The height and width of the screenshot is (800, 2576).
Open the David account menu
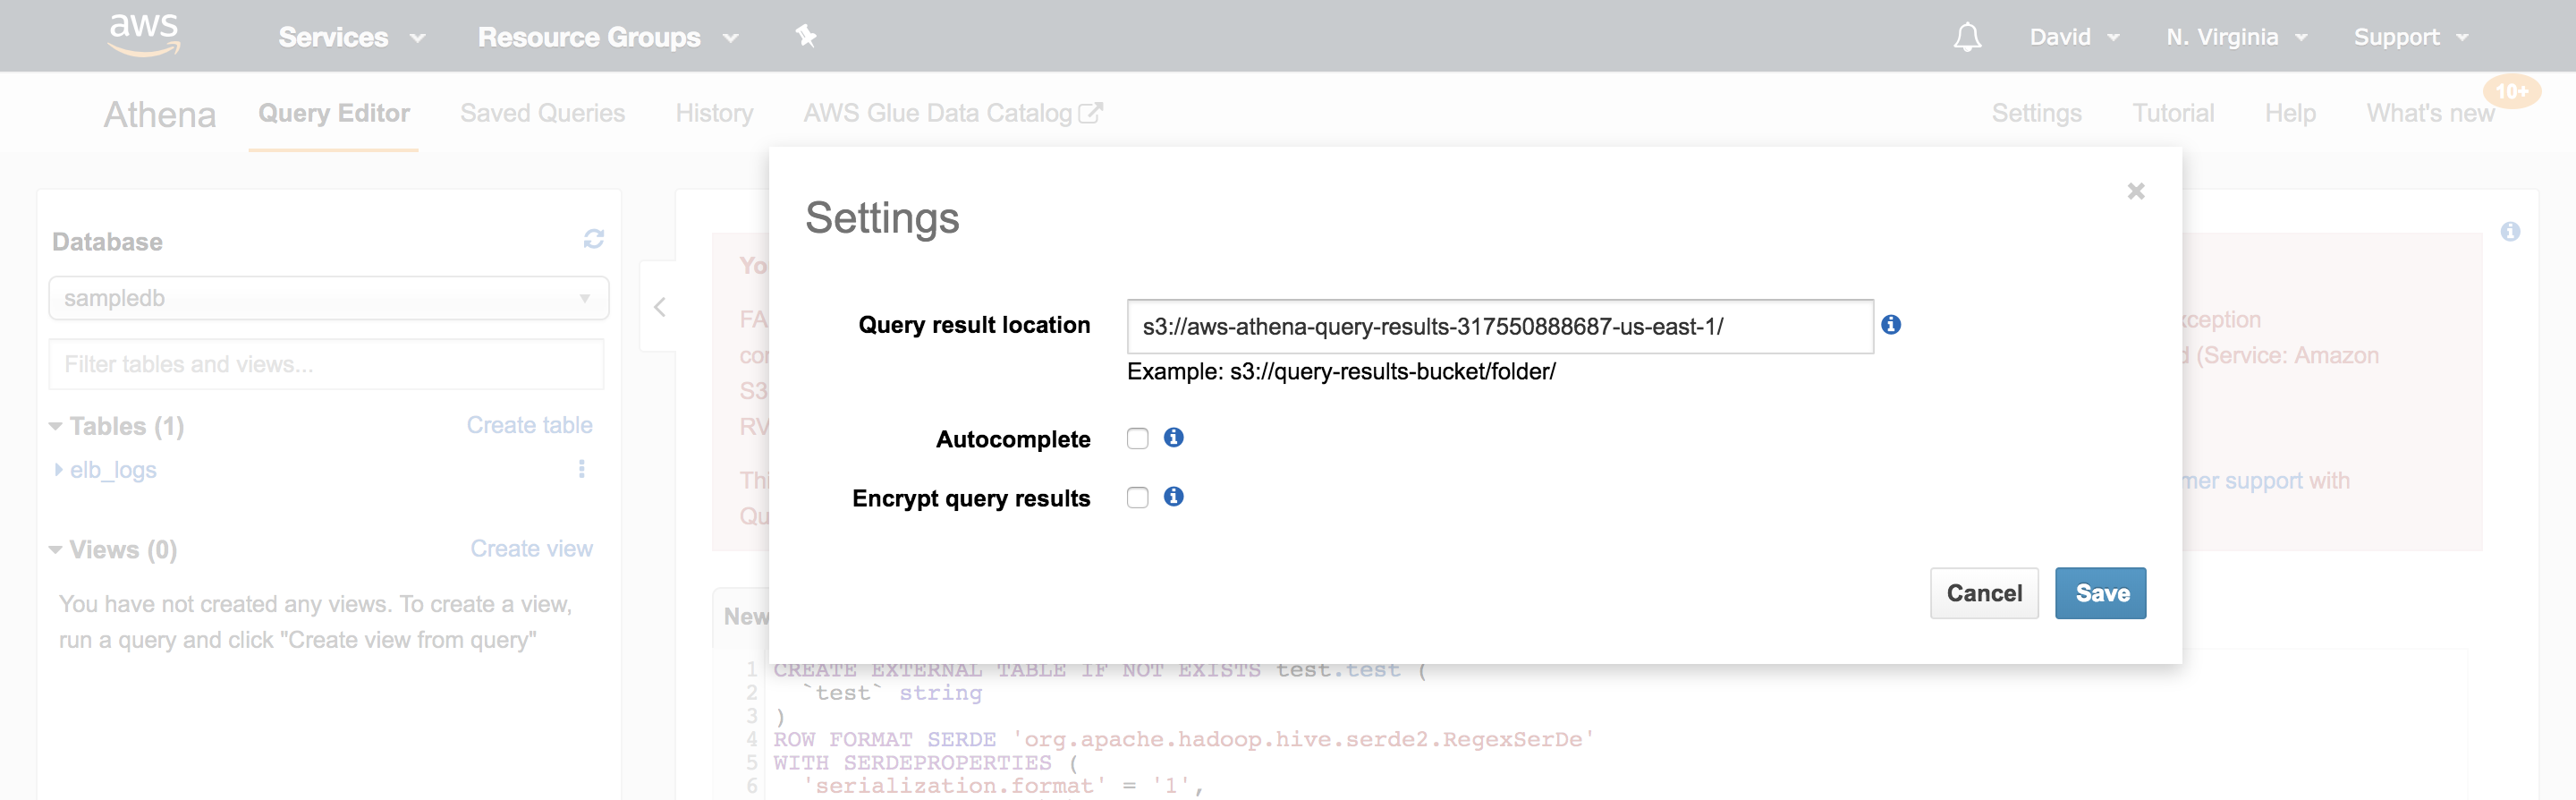pos(2074,37)
